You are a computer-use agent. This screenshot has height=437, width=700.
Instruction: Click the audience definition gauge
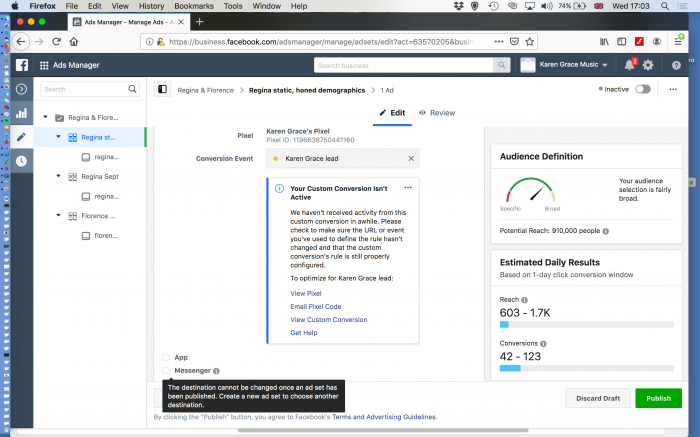pos(530,190)
